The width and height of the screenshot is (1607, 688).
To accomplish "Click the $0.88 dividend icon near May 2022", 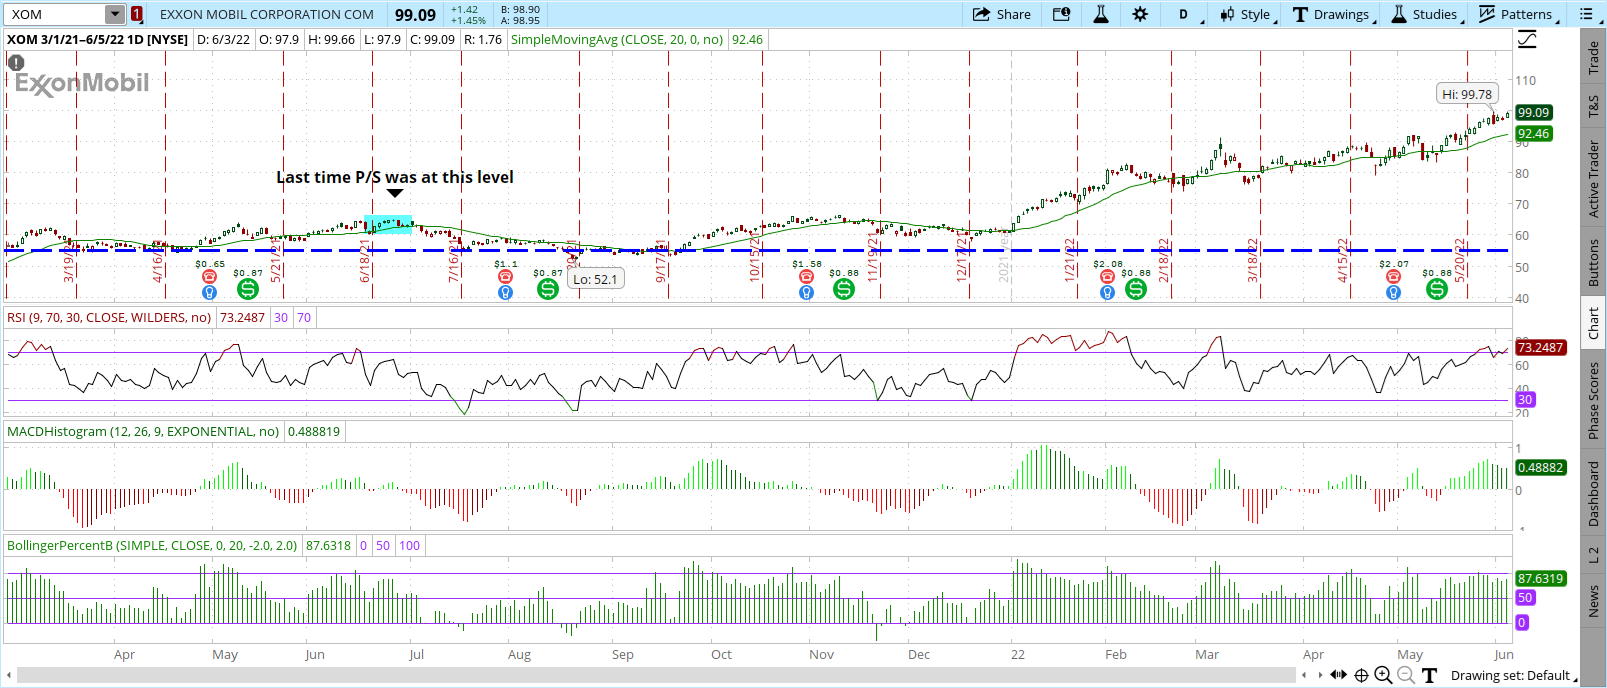I will tap(1437, 289).
